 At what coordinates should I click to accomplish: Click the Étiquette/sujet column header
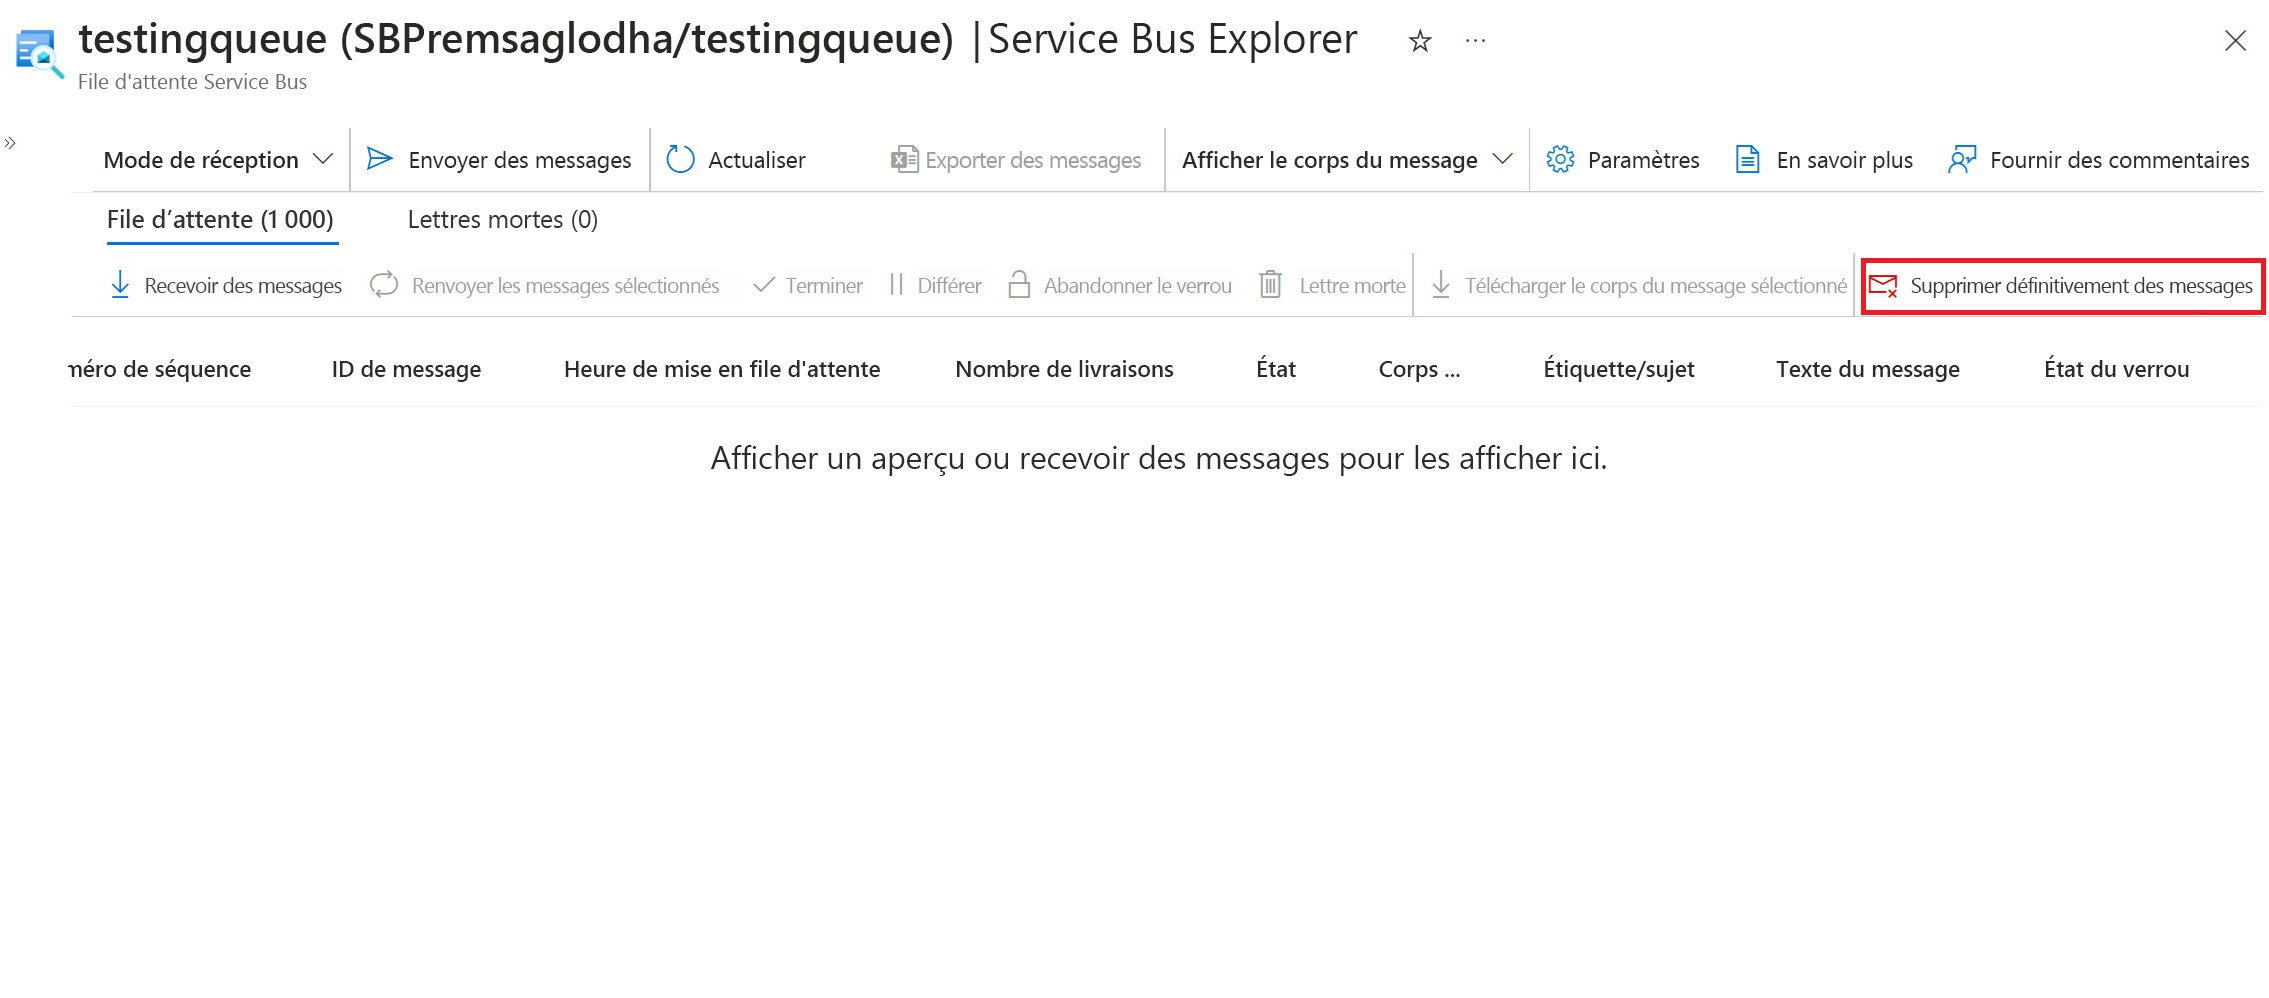pyautogui.click(x=1619, y=369)
